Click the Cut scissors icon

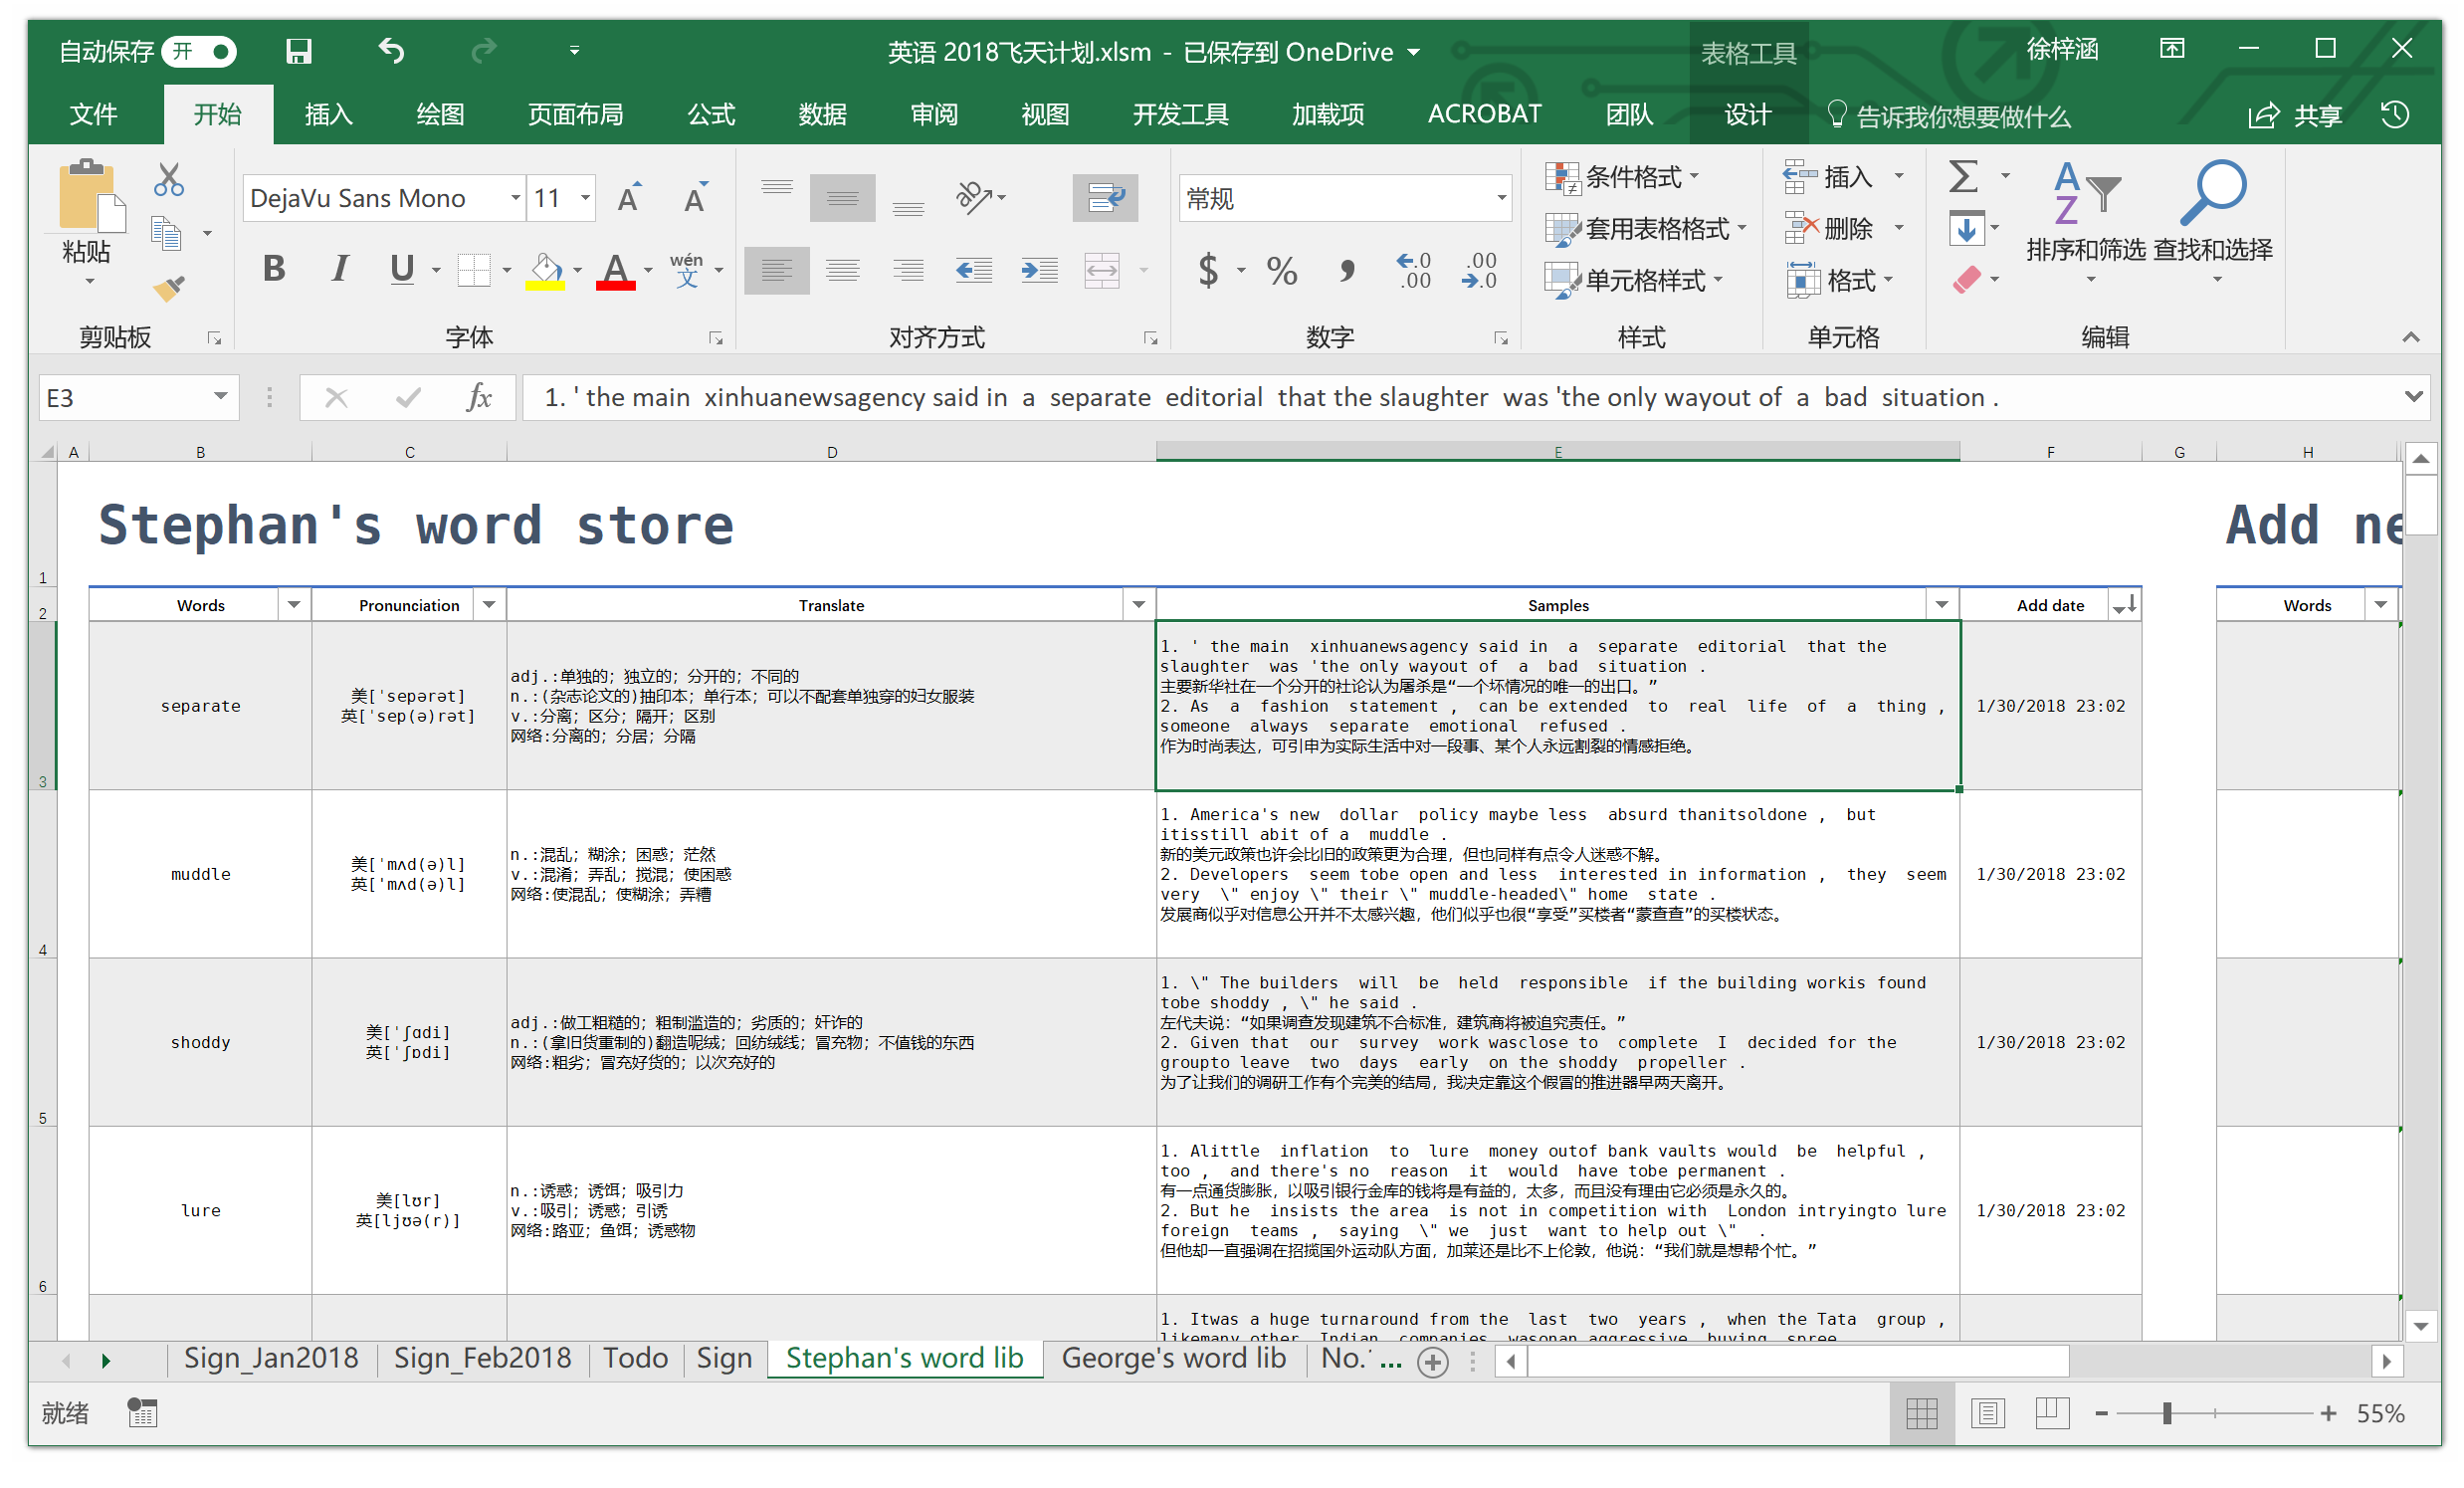(x=168, y=180)
